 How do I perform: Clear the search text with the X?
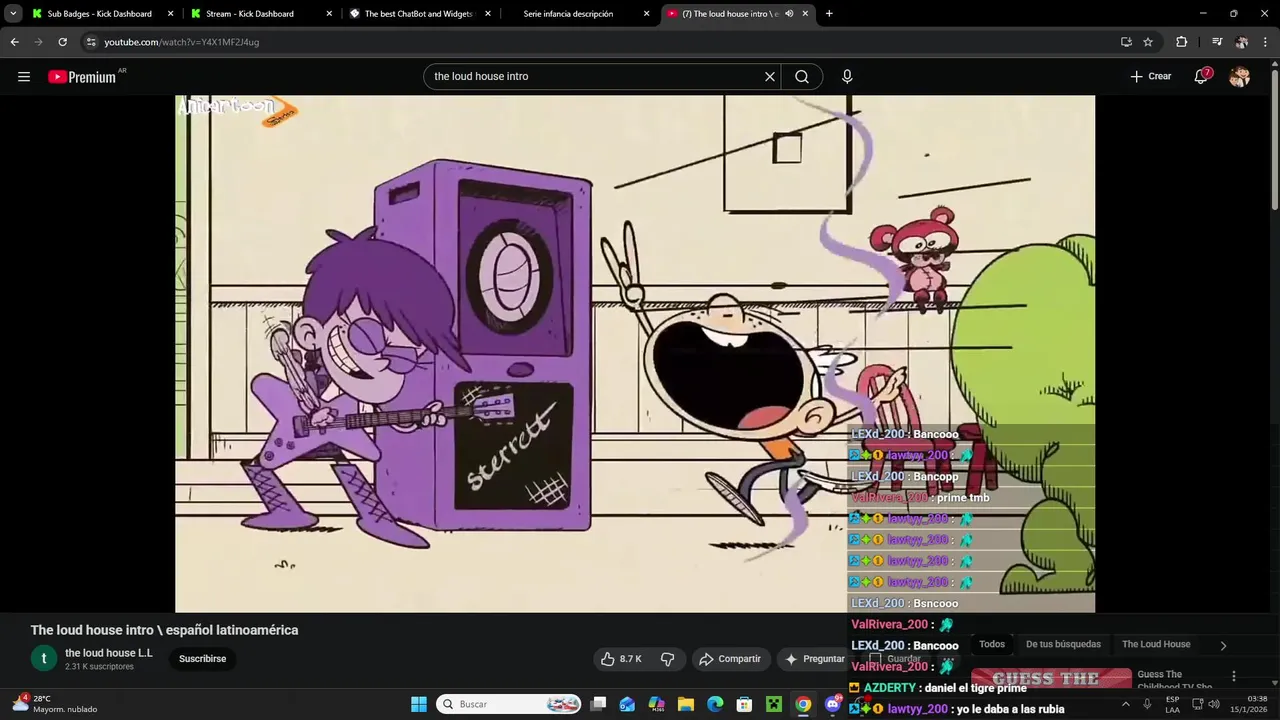[770, 76]
